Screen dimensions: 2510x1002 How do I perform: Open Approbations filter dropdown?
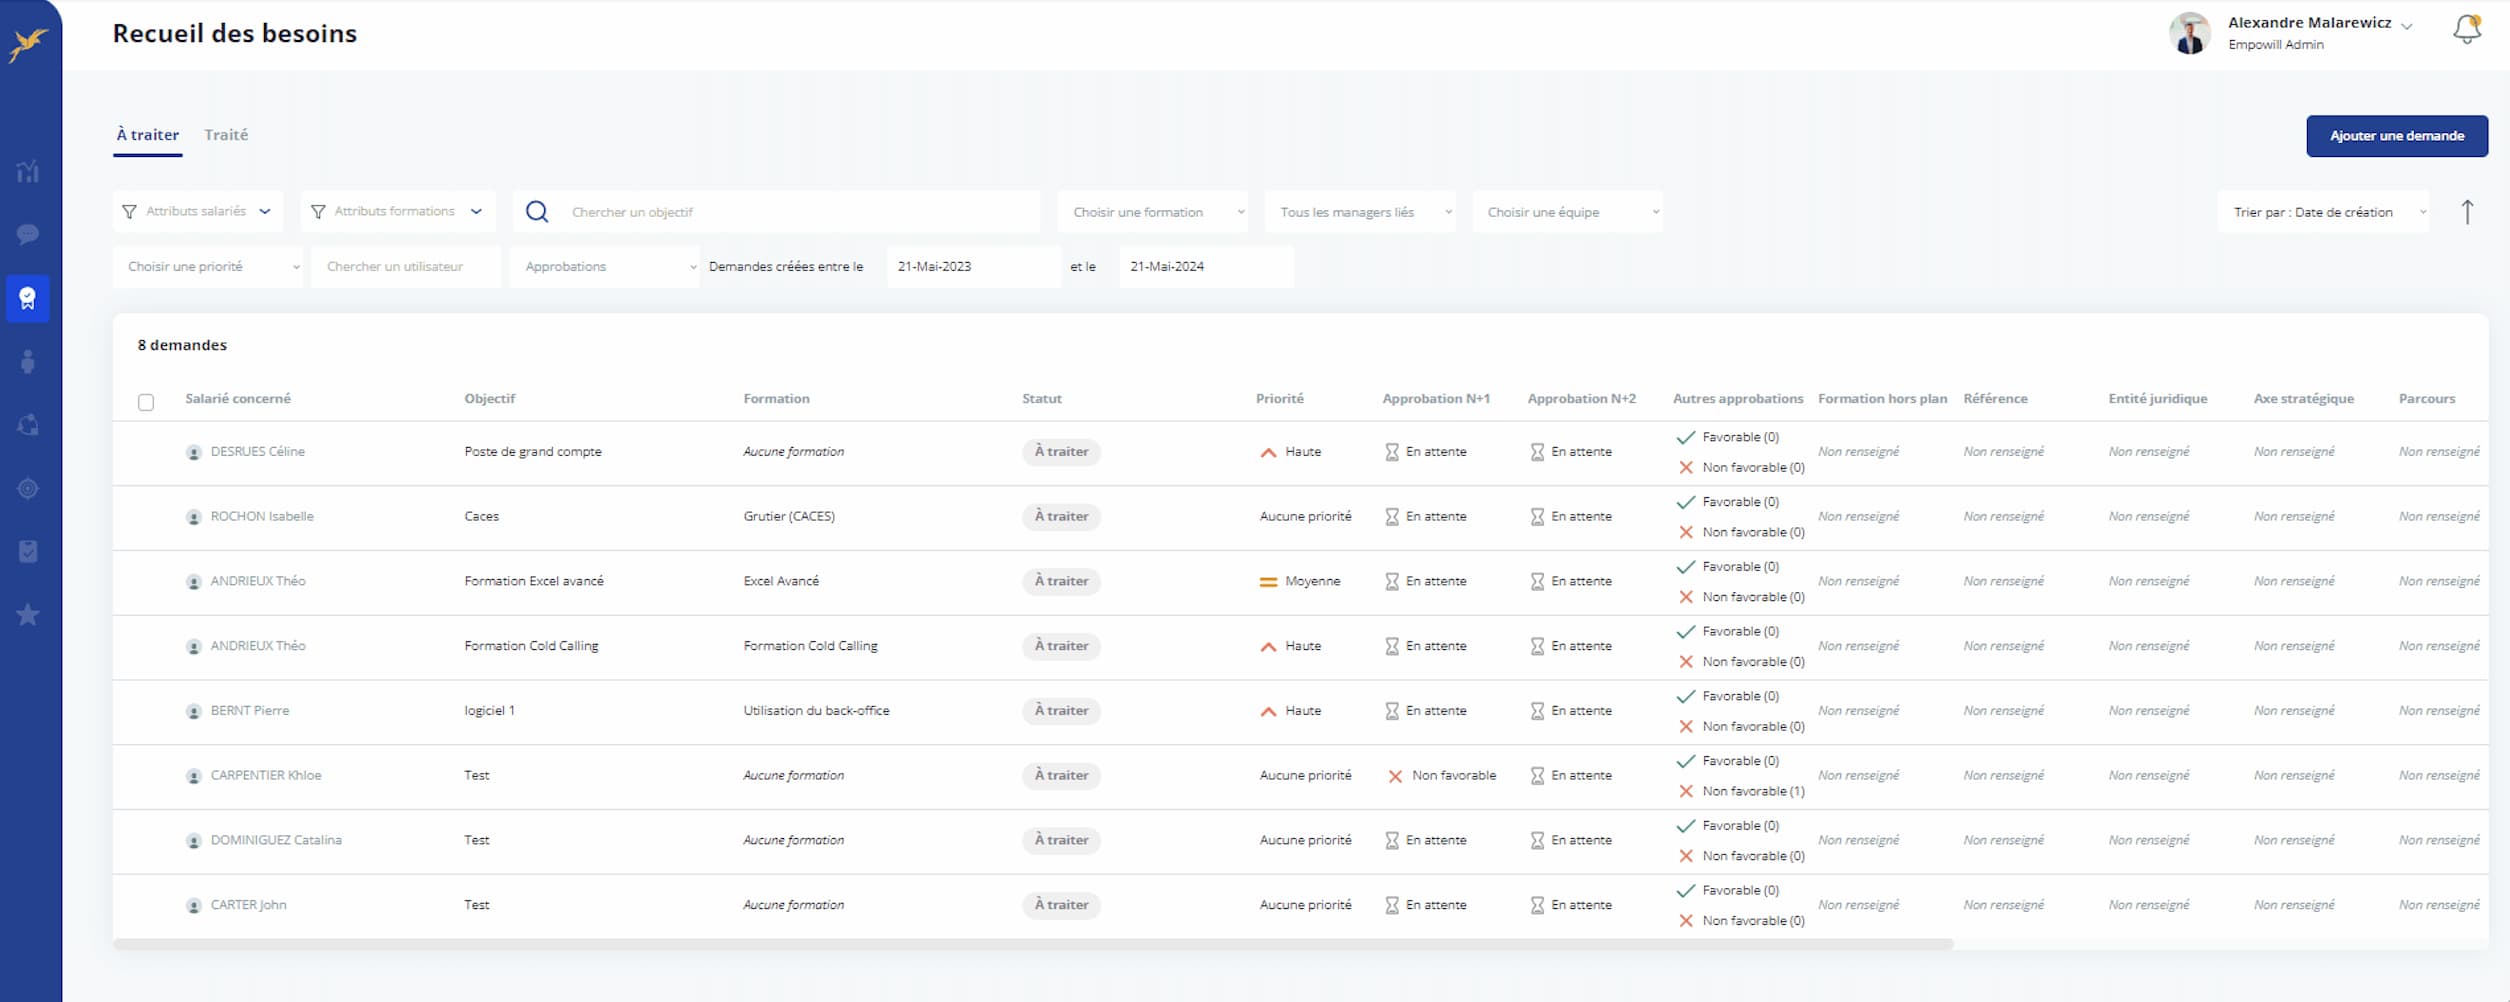604,267
